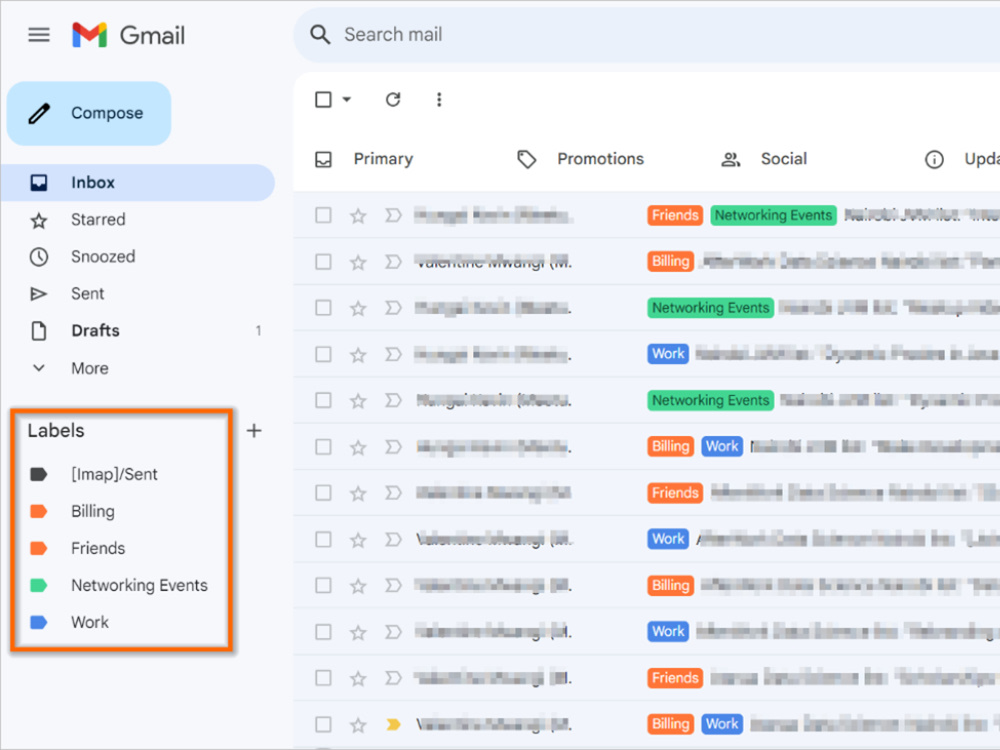Viewport: 1000px width, 750px height.
Task: Open the main menu hamburger icon
Action: coord(39,34)
